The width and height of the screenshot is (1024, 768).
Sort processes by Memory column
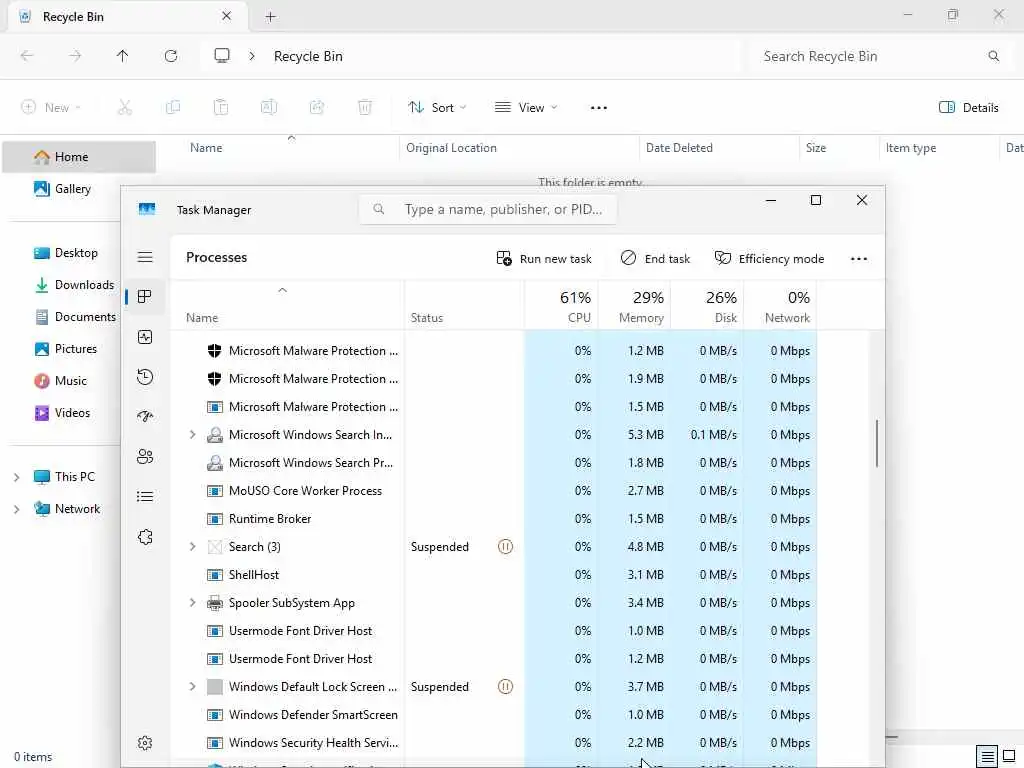pyautogui.click(x=635, y=306)
